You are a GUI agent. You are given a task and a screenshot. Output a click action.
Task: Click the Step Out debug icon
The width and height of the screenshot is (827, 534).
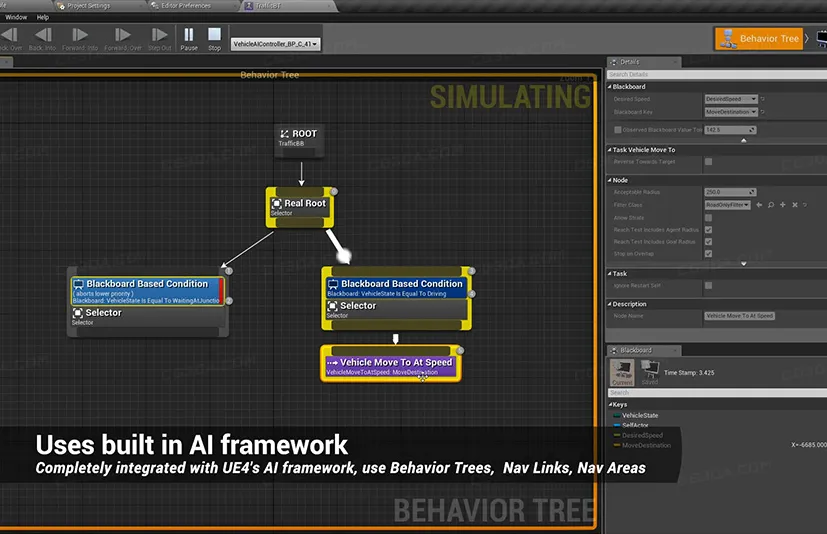[x=159, y=35]
